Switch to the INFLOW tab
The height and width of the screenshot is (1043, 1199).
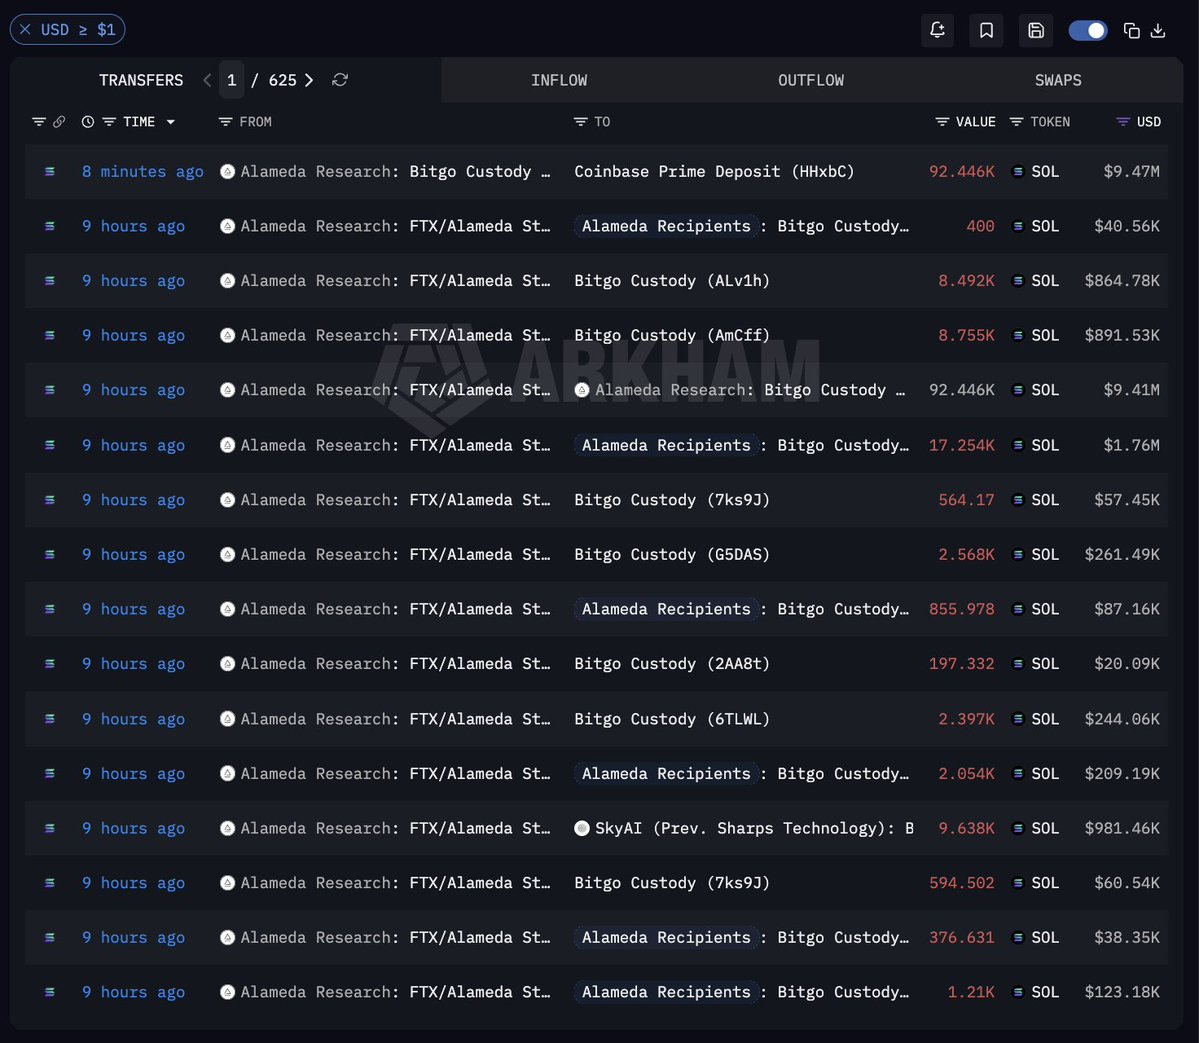tap(559, 80)
